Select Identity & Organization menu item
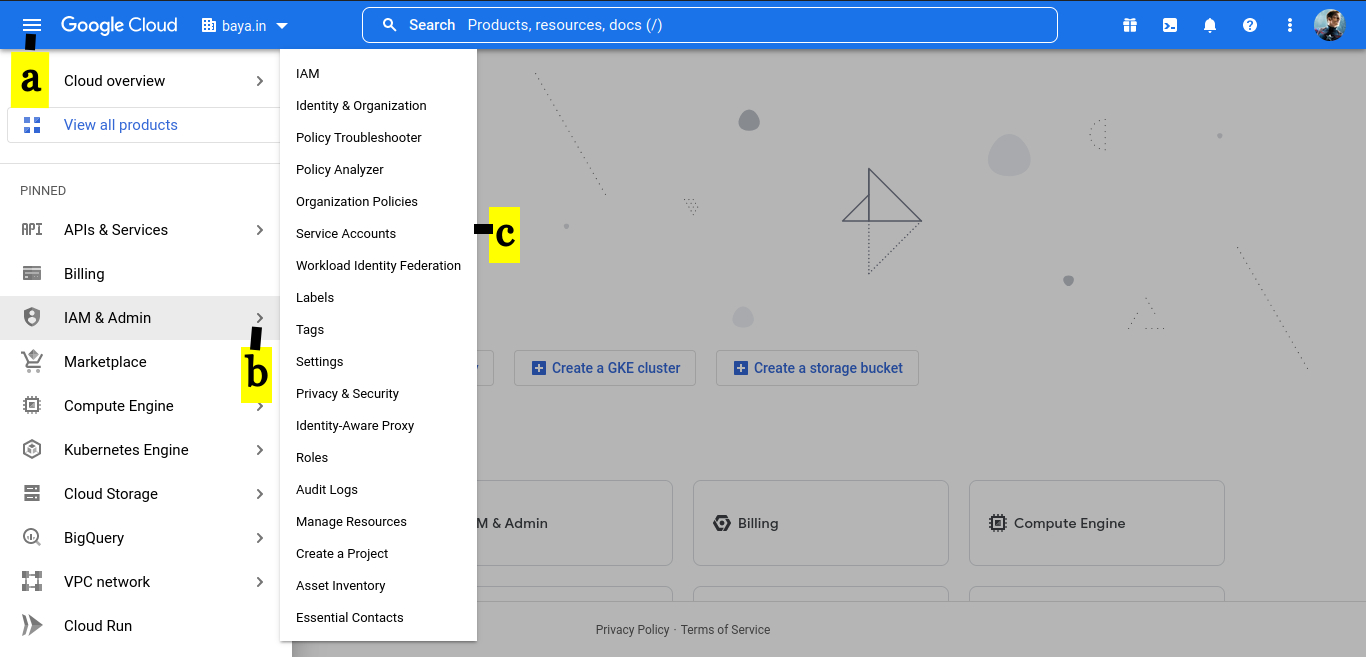This screenshot has width=1366, height=657. point(378,106)
